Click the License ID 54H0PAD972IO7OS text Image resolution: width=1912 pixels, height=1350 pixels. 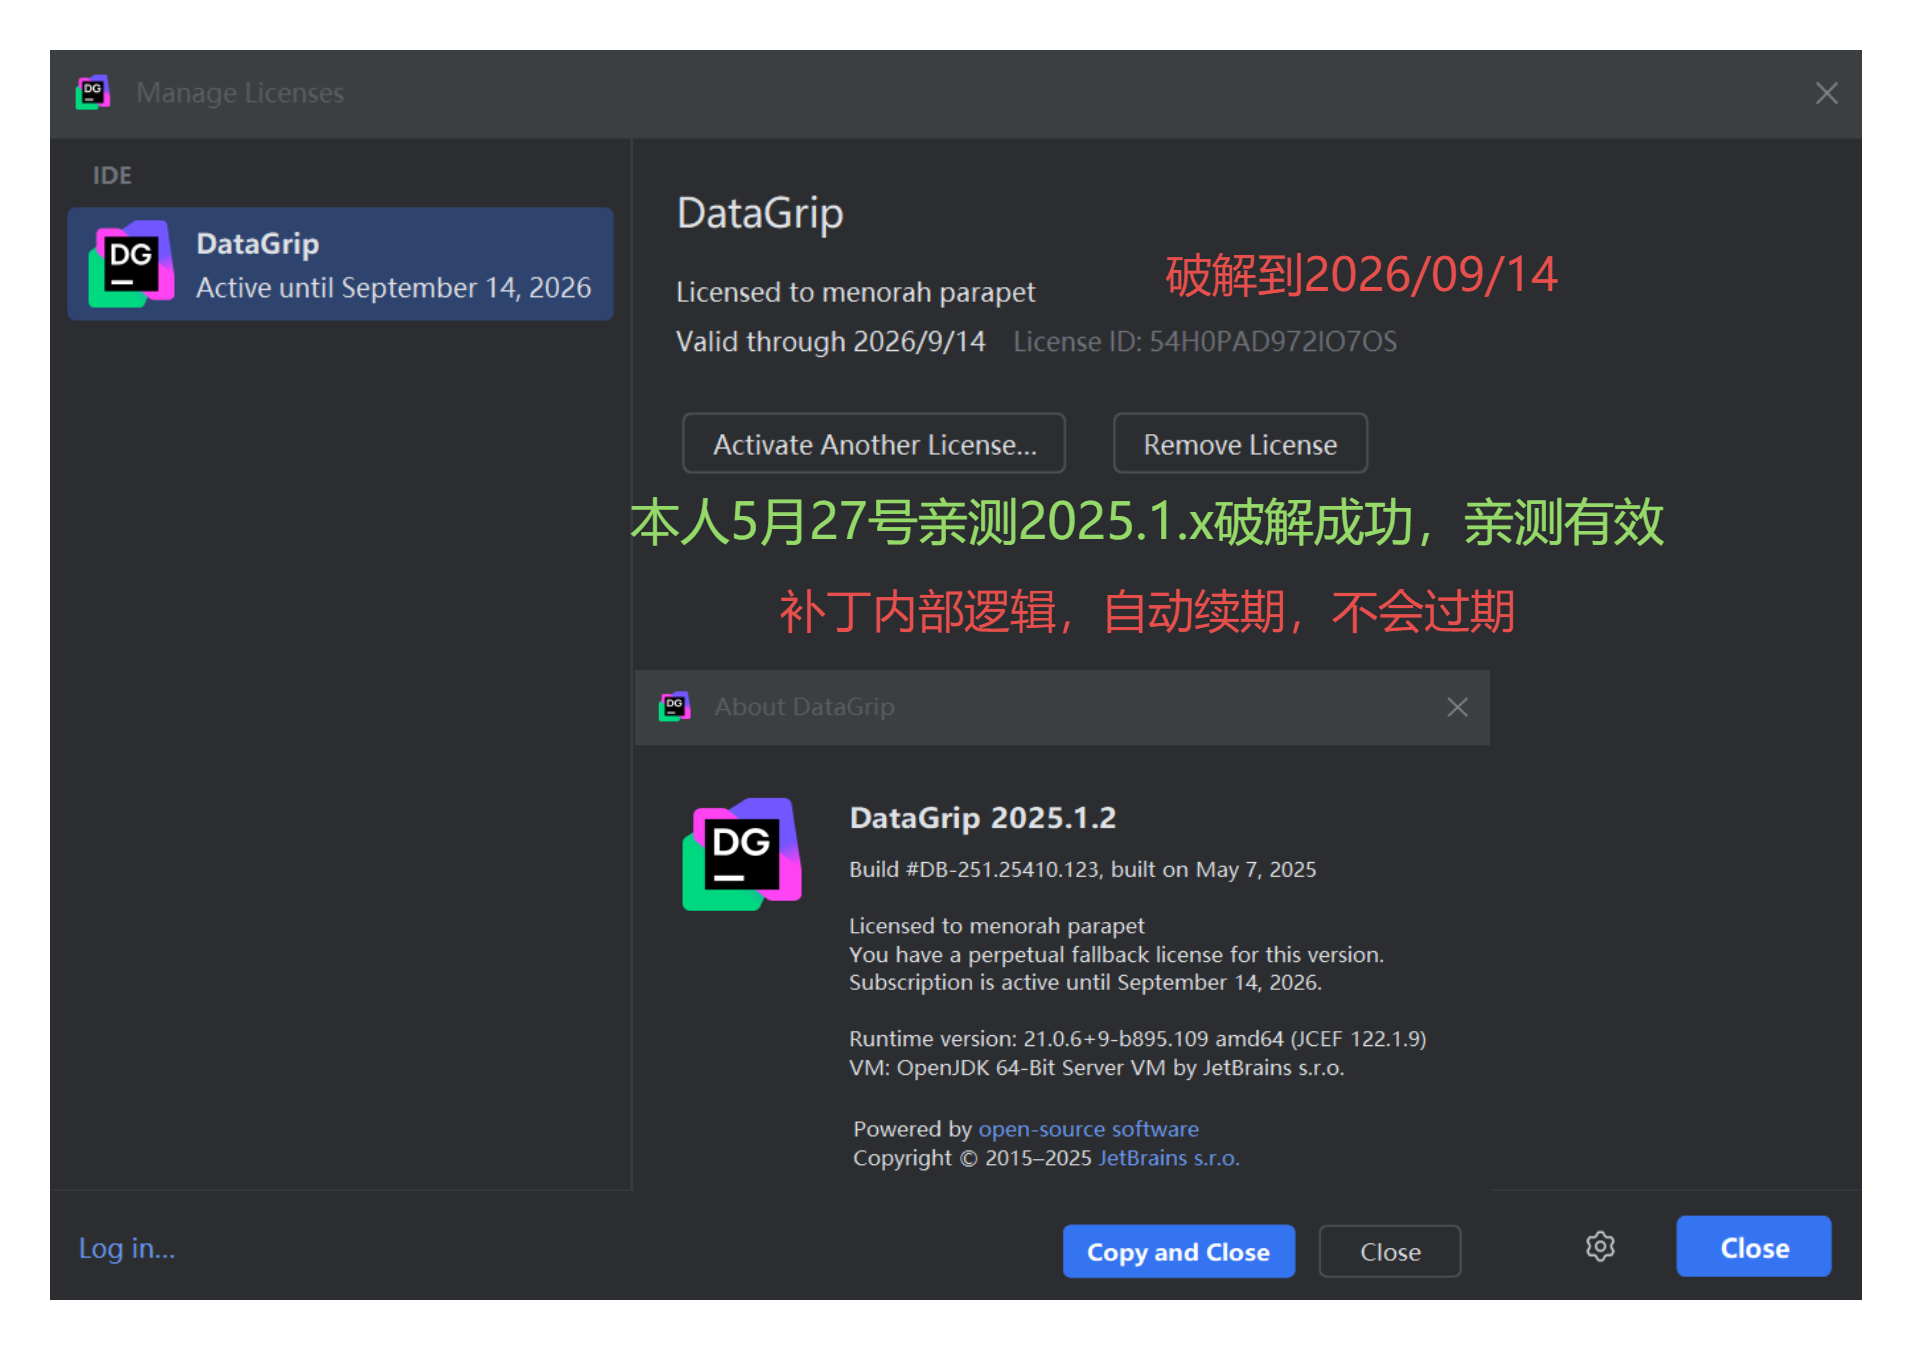(x=1205, y=342)
